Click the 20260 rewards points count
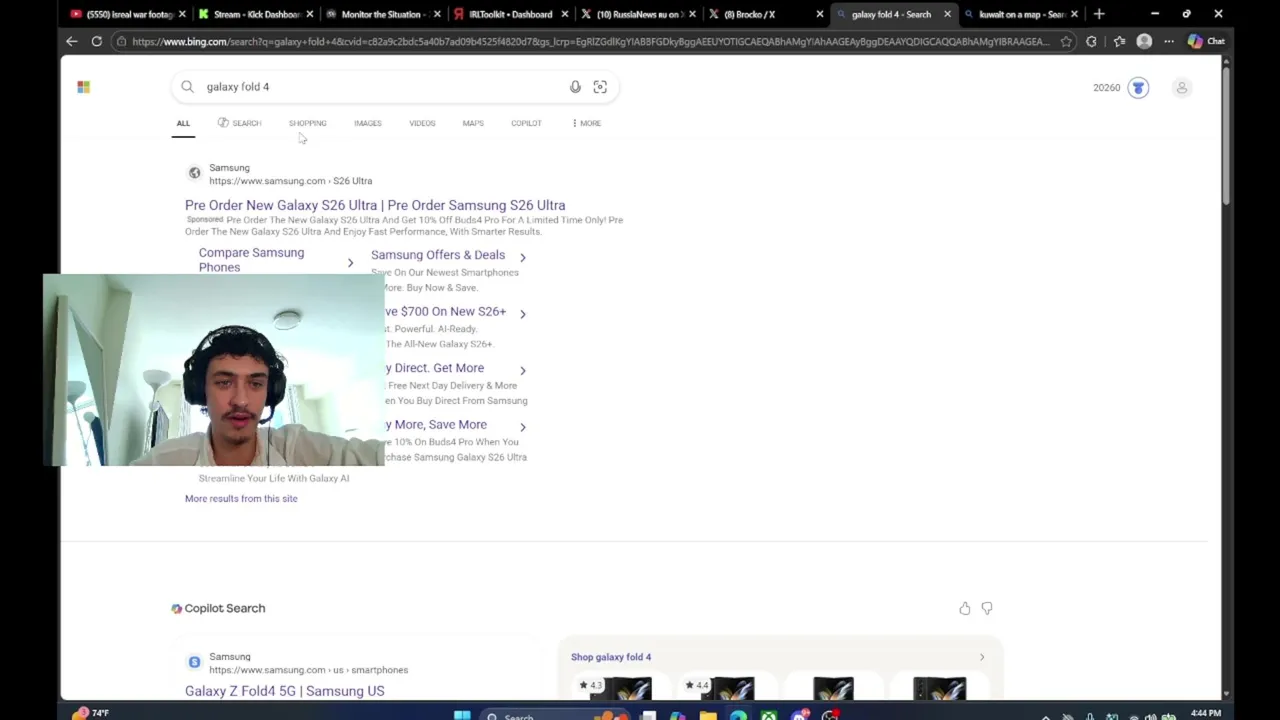The width and height of the screenshot is (1280, 720). pos(1107,87)
